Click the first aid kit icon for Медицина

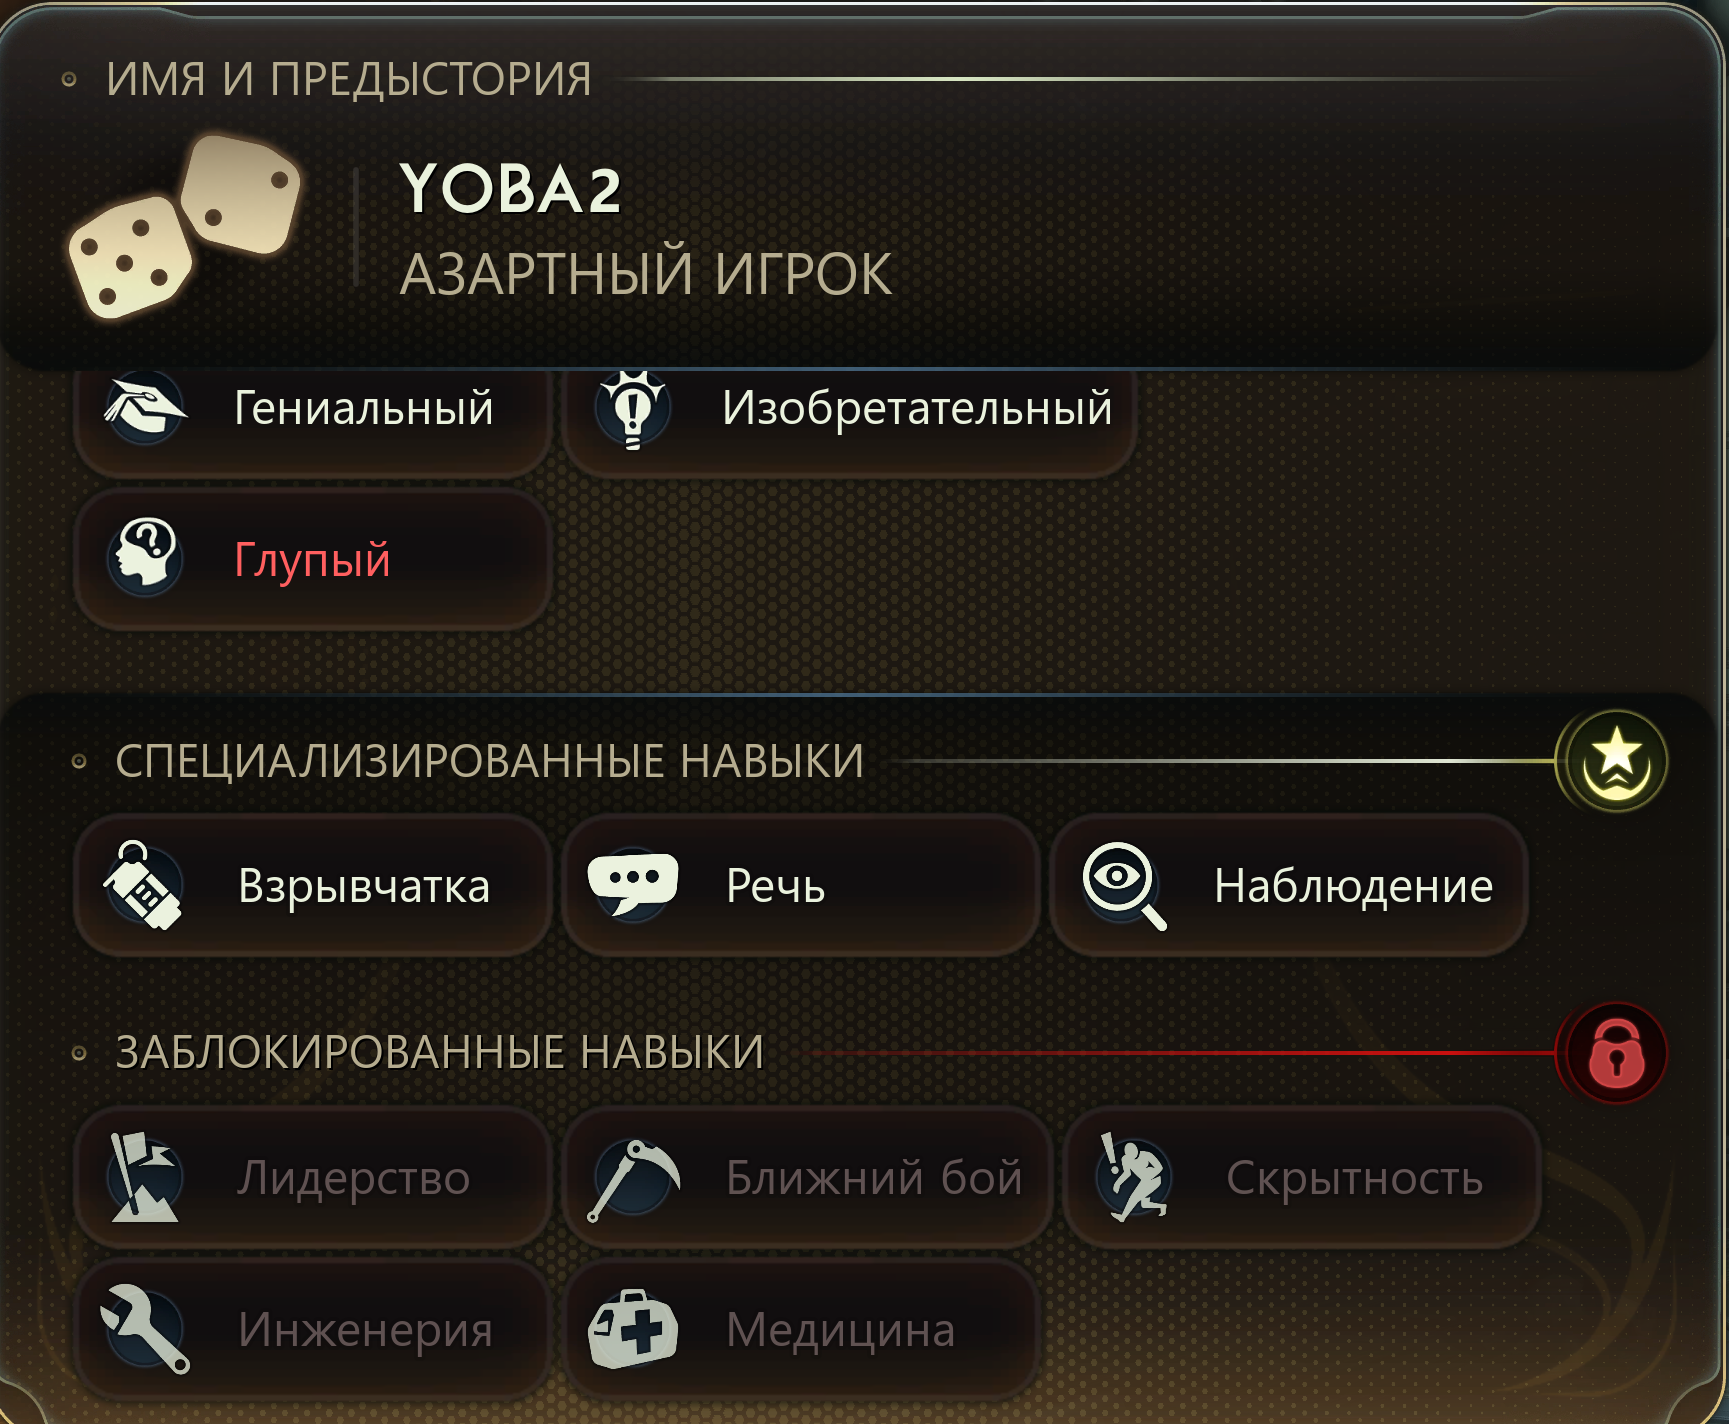click(633, 1329)
